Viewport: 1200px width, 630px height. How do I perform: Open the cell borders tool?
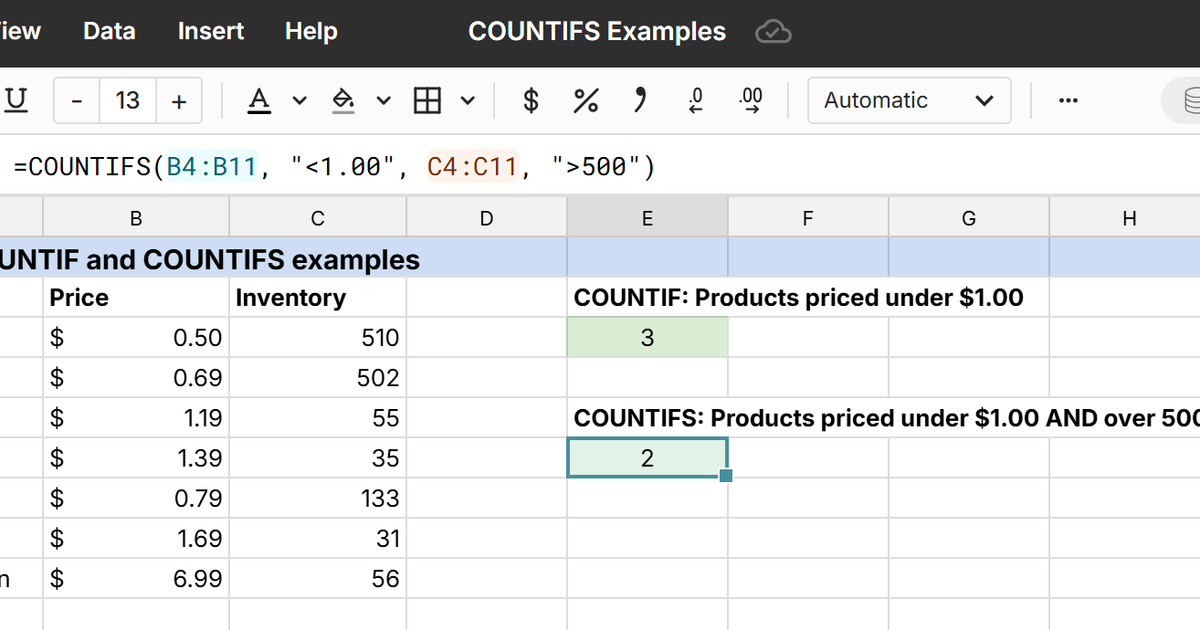[x=427, y=100]
